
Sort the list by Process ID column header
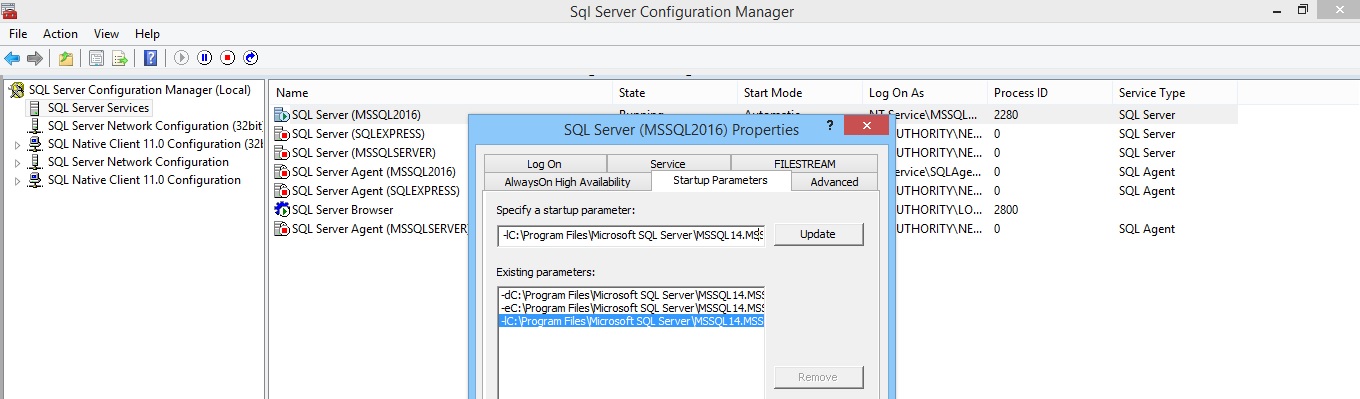pos(1048,92)
